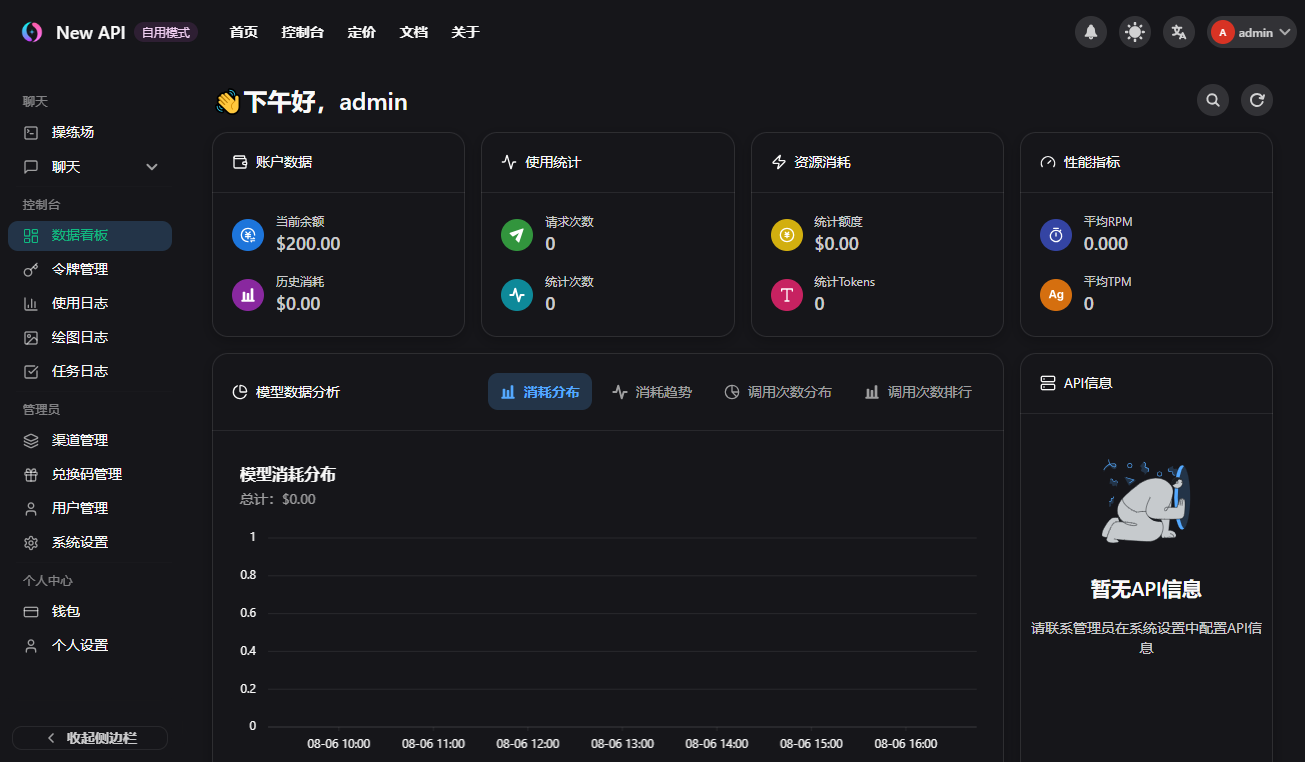1305x762 pixels.
Task: Switch to the 消耗趋势 tab
Action: [651, 391]
